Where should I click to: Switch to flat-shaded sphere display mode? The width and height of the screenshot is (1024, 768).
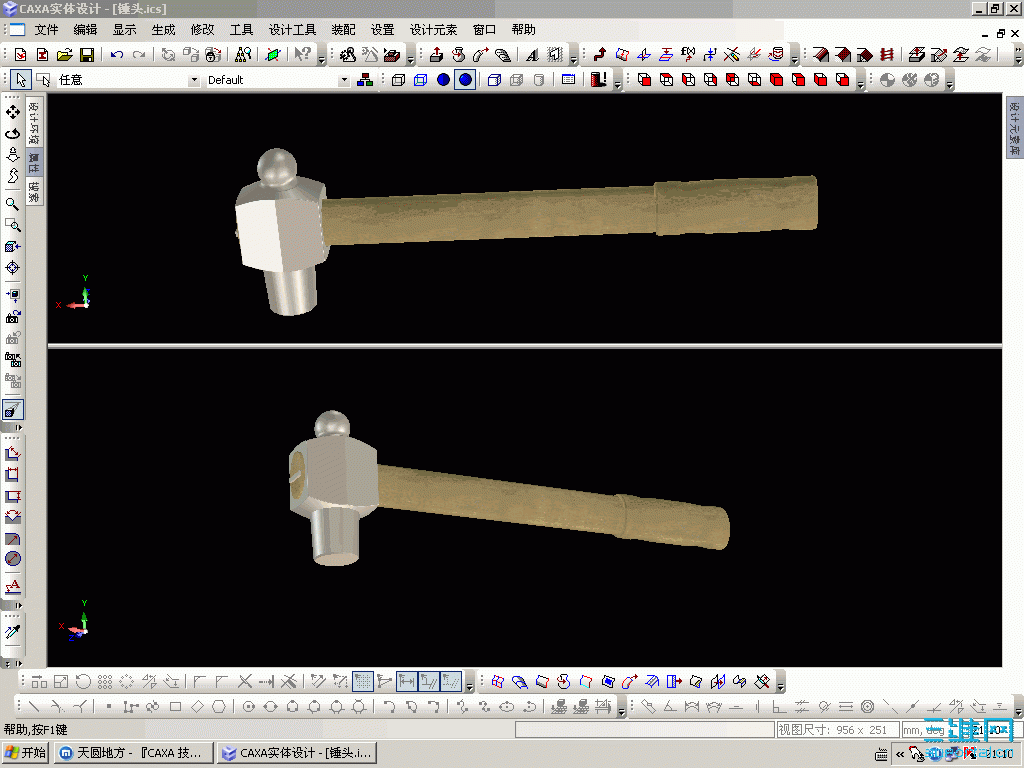[443, 80]
